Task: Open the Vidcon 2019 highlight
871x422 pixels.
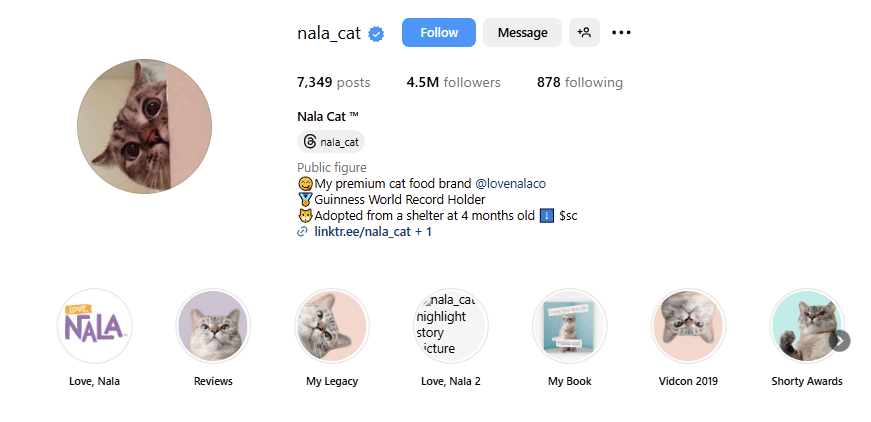Action: click(x=688, y=327)
